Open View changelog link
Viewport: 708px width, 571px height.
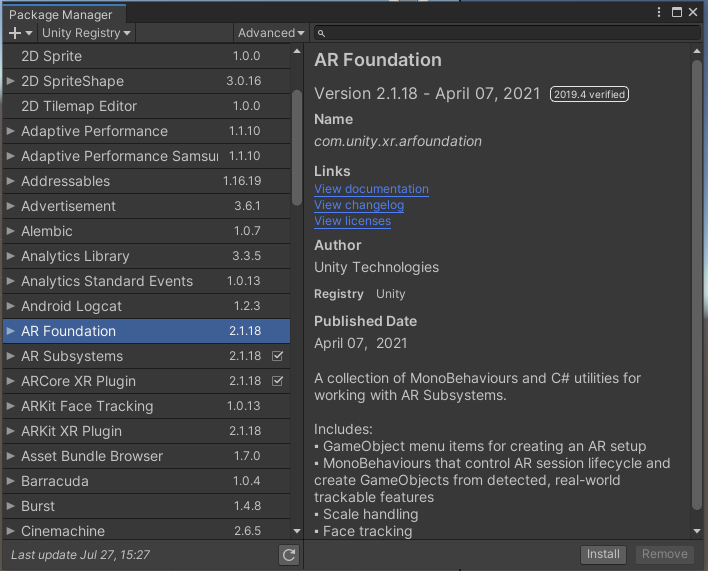click(359, 205)
